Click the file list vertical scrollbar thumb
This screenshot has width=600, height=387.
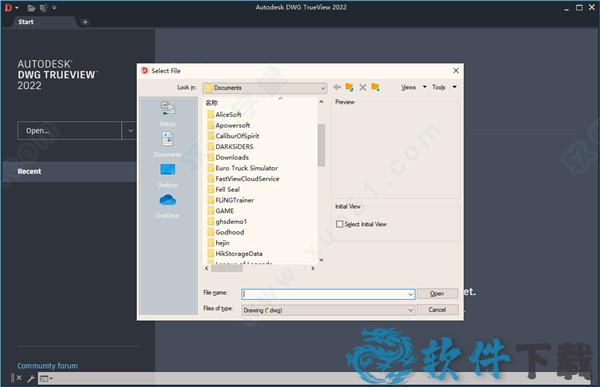(x=321, y=145)
